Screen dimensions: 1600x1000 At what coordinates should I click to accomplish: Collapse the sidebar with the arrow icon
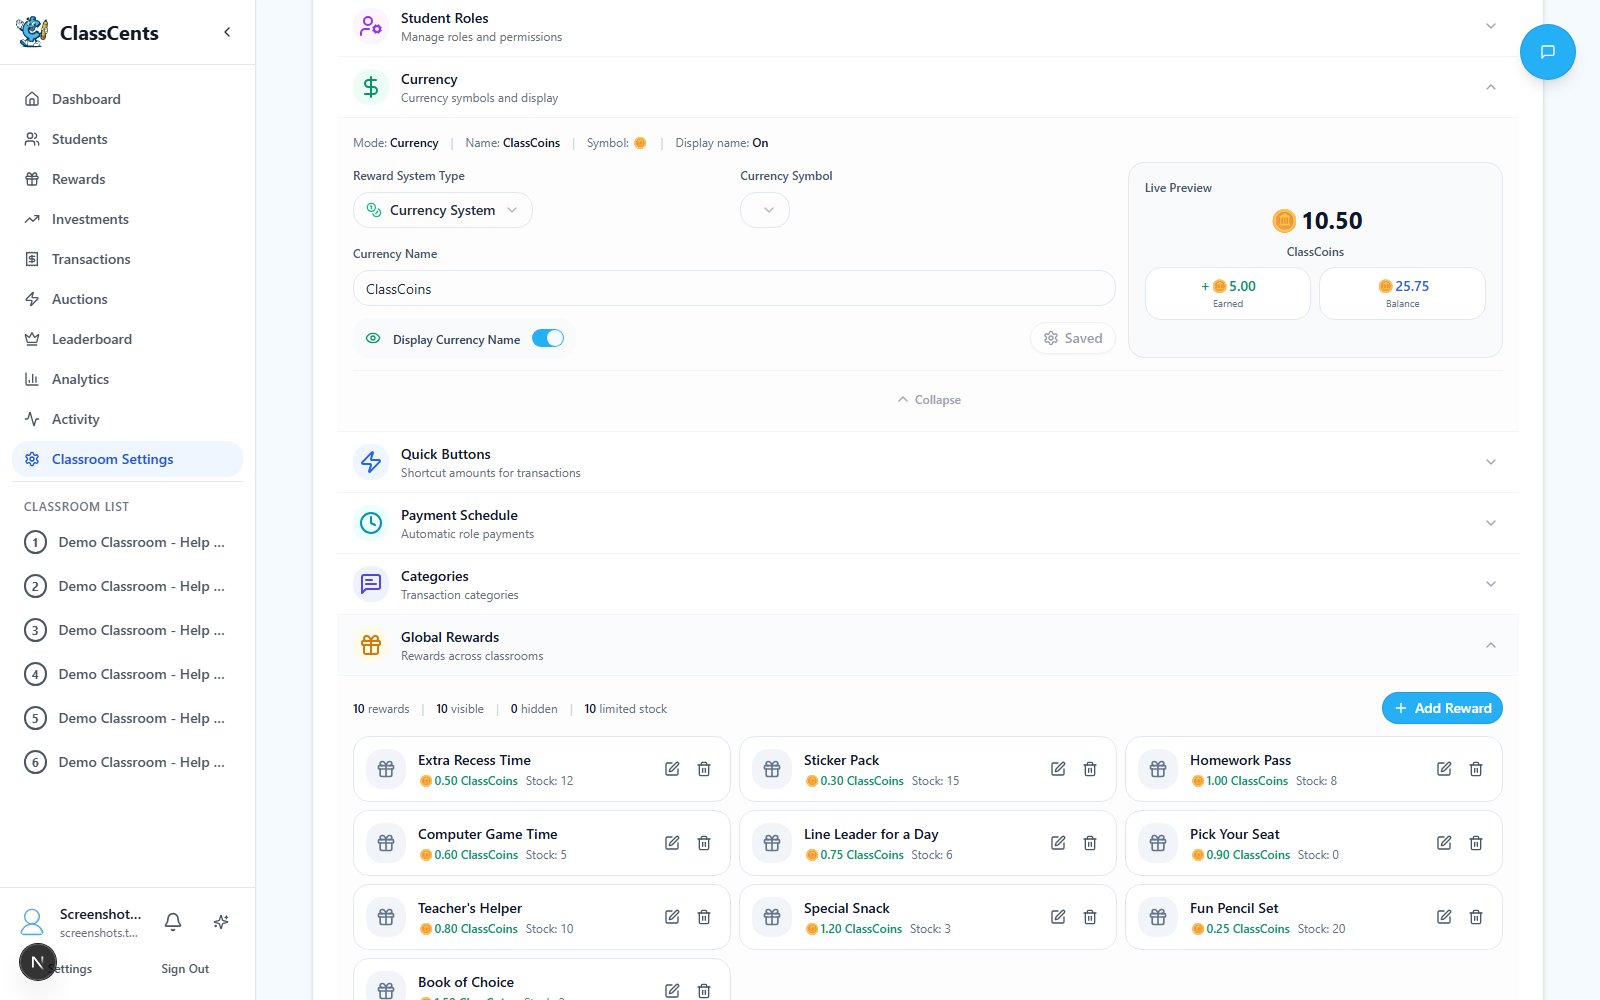227,32
